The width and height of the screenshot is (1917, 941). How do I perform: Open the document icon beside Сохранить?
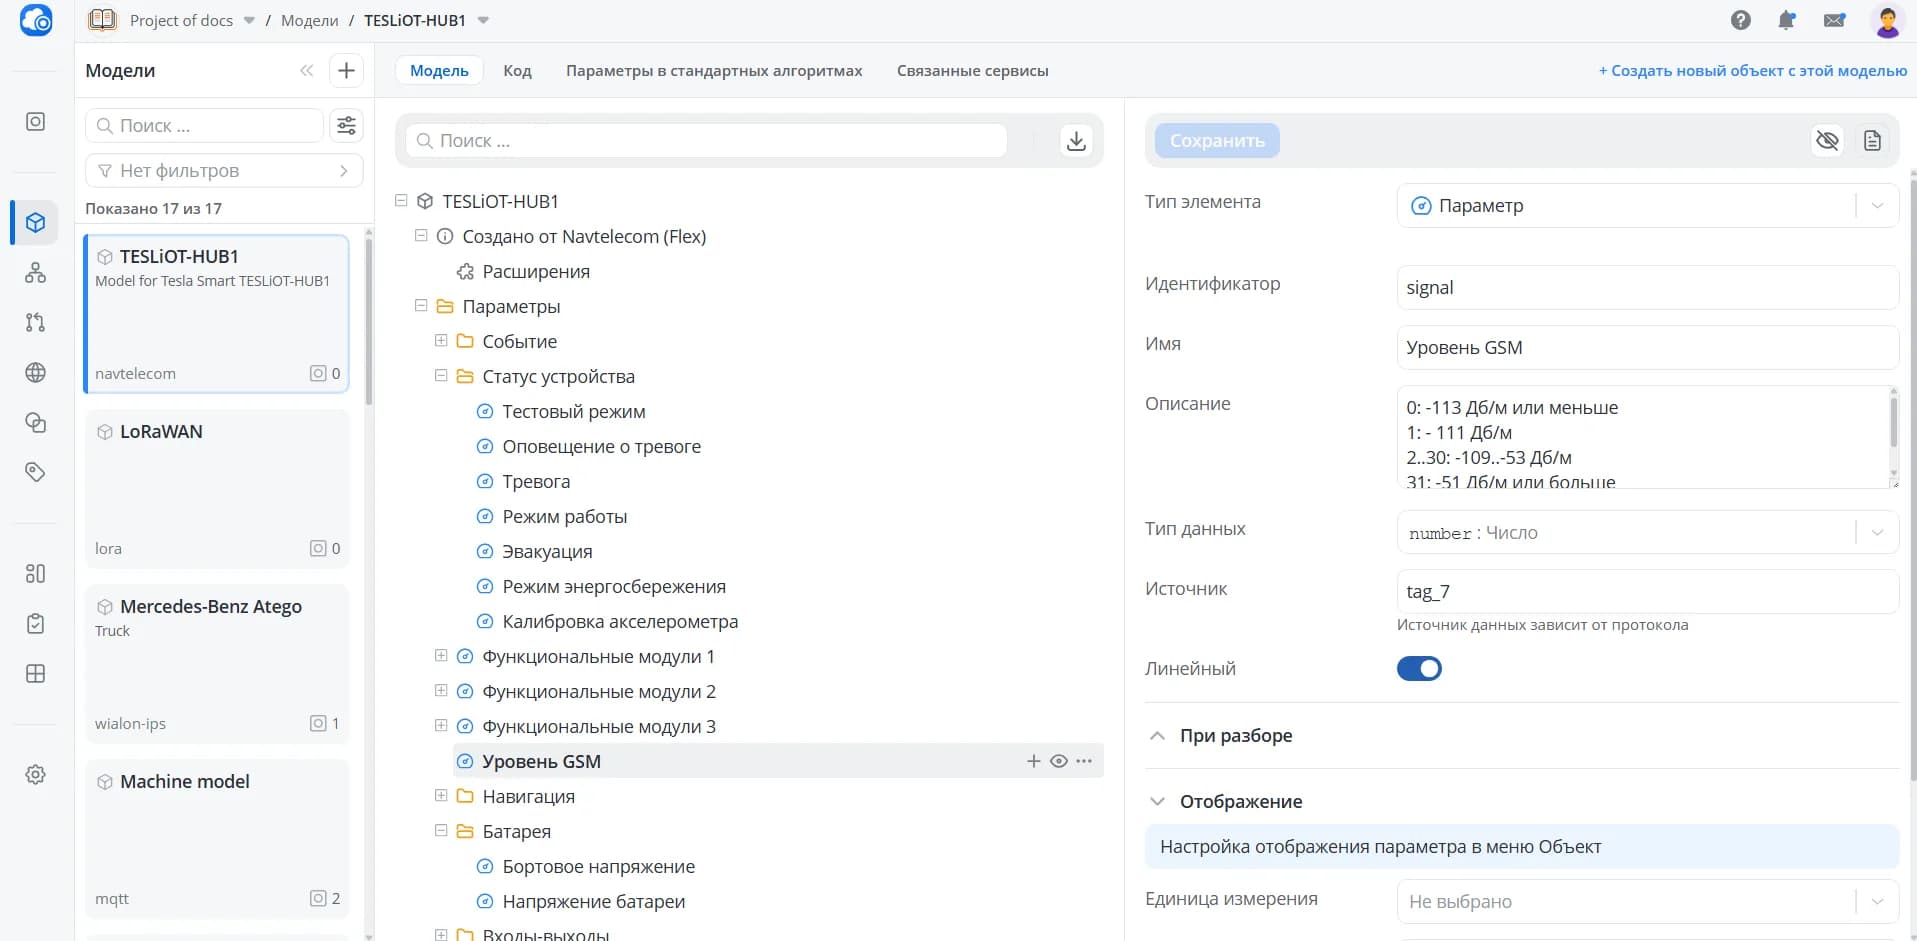[x=1872, y=141]
